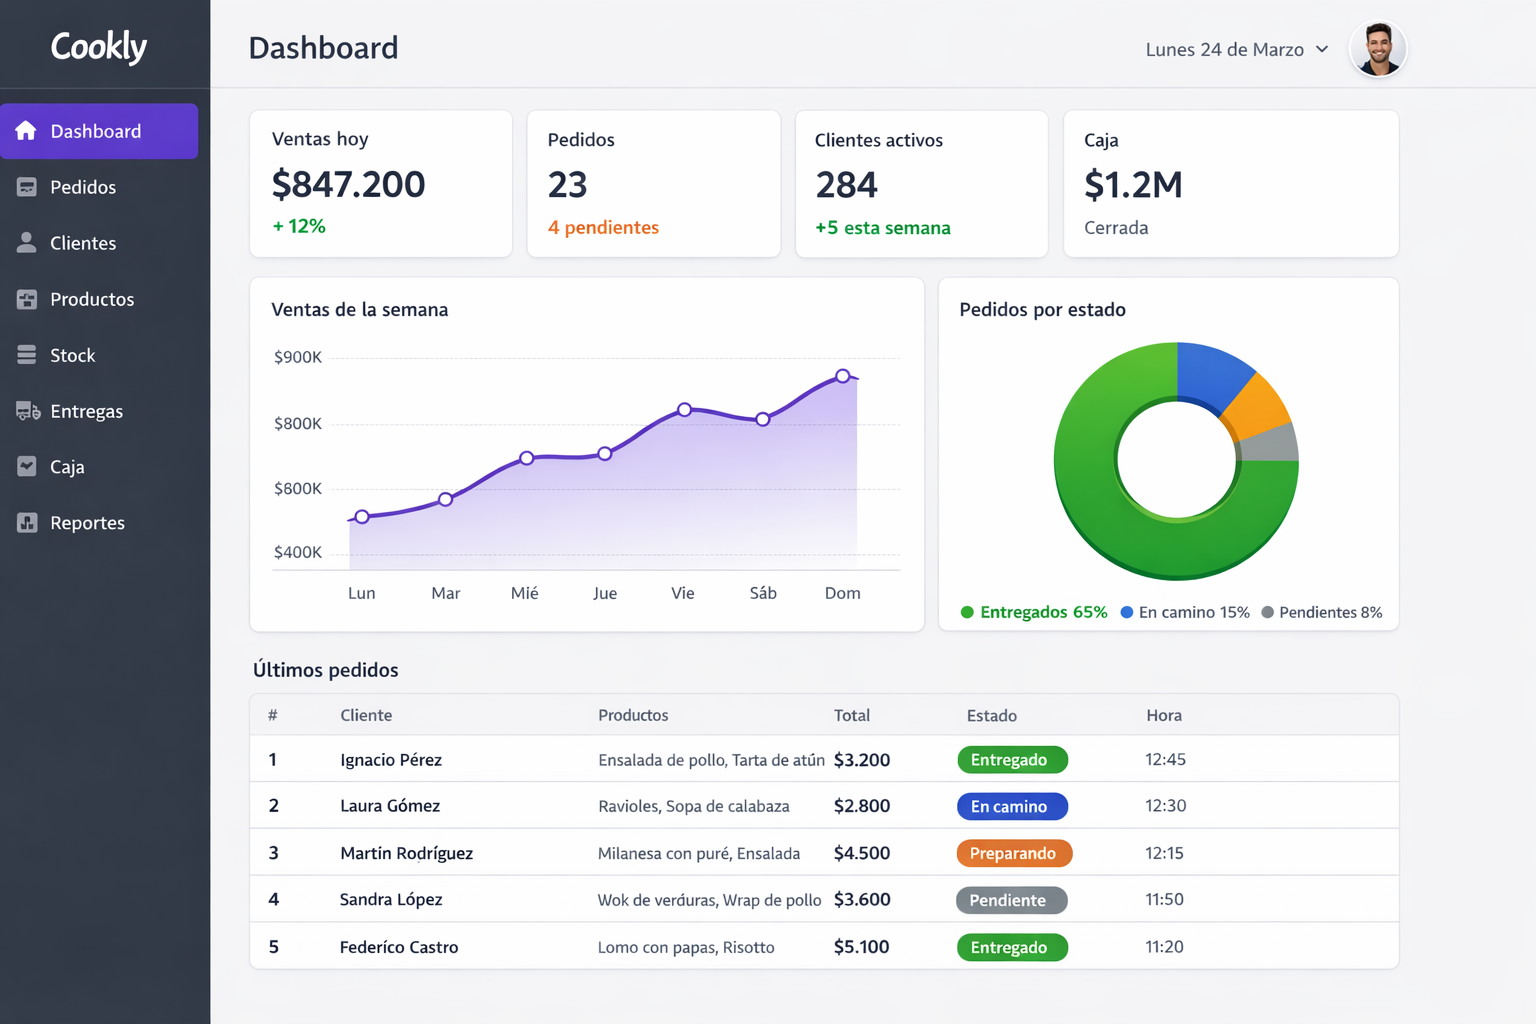
Task: Expand the date dropdown chevron
Action: pos(1322,49)
